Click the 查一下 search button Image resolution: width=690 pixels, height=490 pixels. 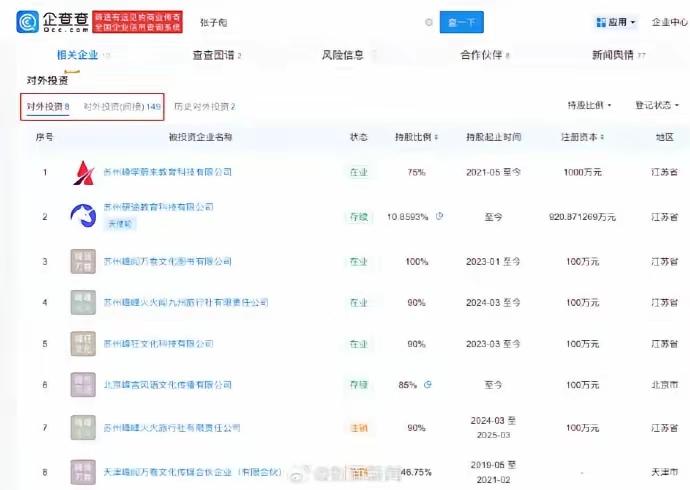(462, 22)
